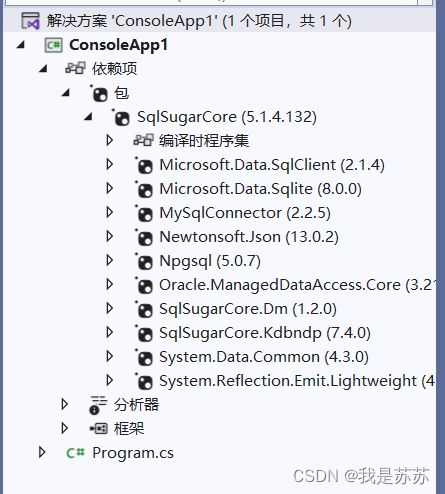This screenshot has height=494, width=445.
Task: Select the 编译时程序集 label
Action: pos(204,141)
